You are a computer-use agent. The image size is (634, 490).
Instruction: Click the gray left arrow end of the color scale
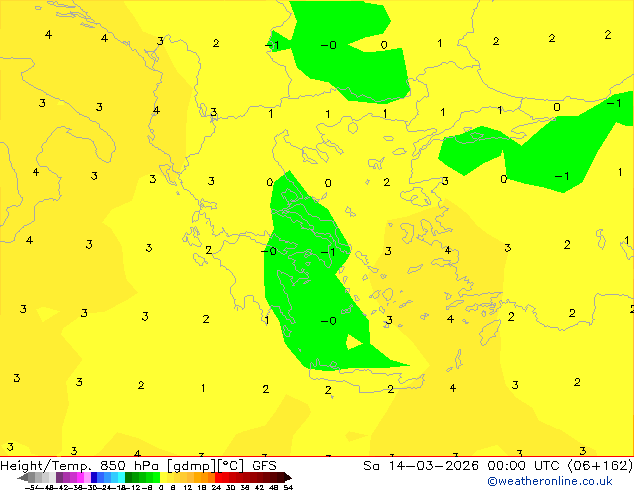(23, 477)
